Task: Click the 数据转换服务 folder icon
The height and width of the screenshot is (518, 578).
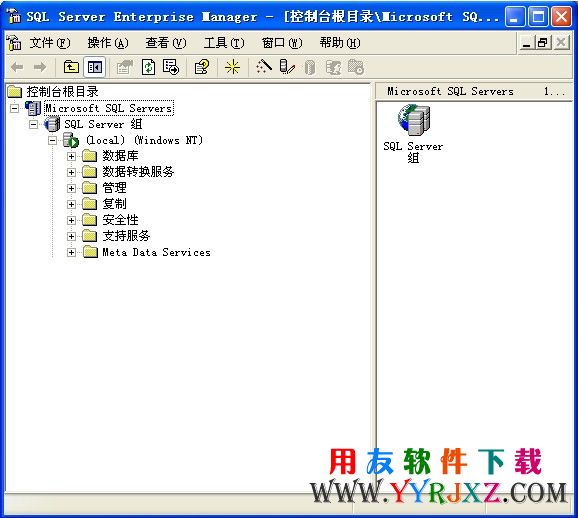Action: (90, 172)
